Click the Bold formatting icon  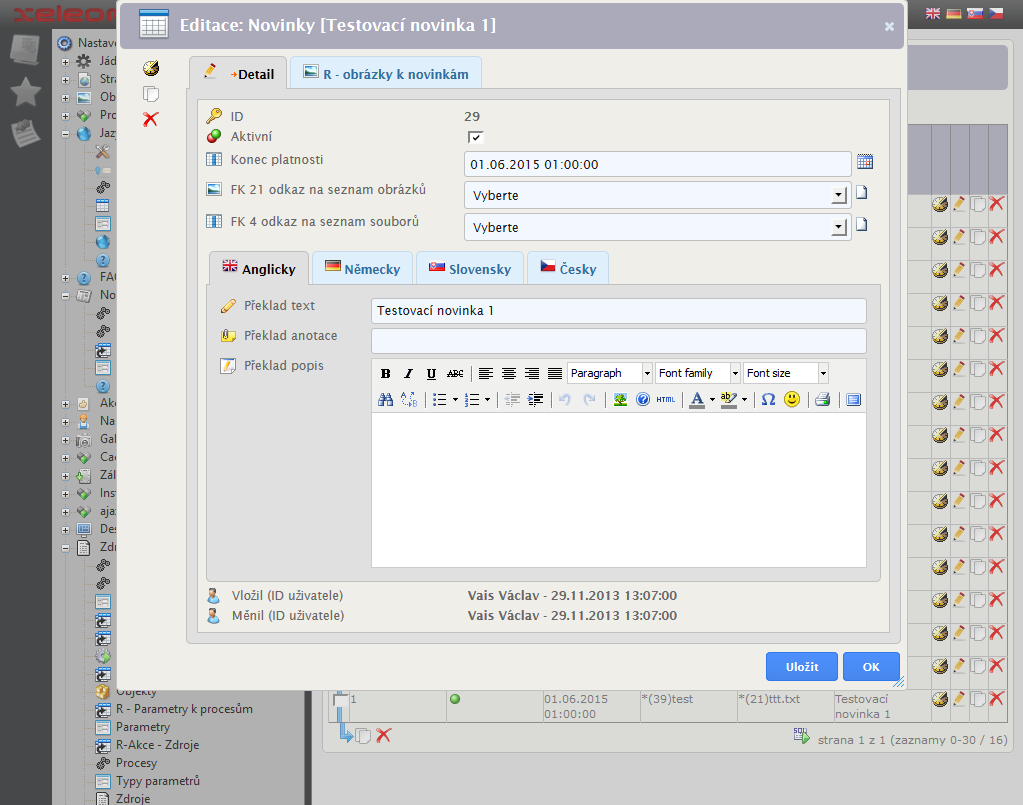386,373
